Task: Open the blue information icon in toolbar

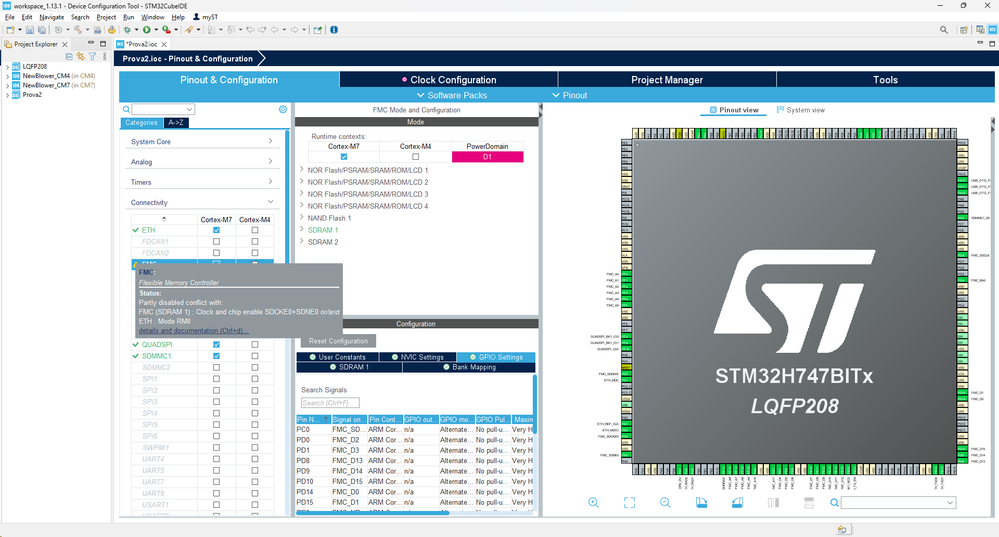Action: pyautogui.click(x=334, y=29)
